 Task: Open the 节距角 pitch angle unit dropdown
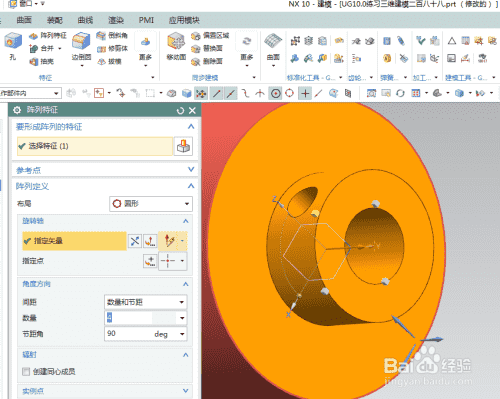(x=182, y=334)
